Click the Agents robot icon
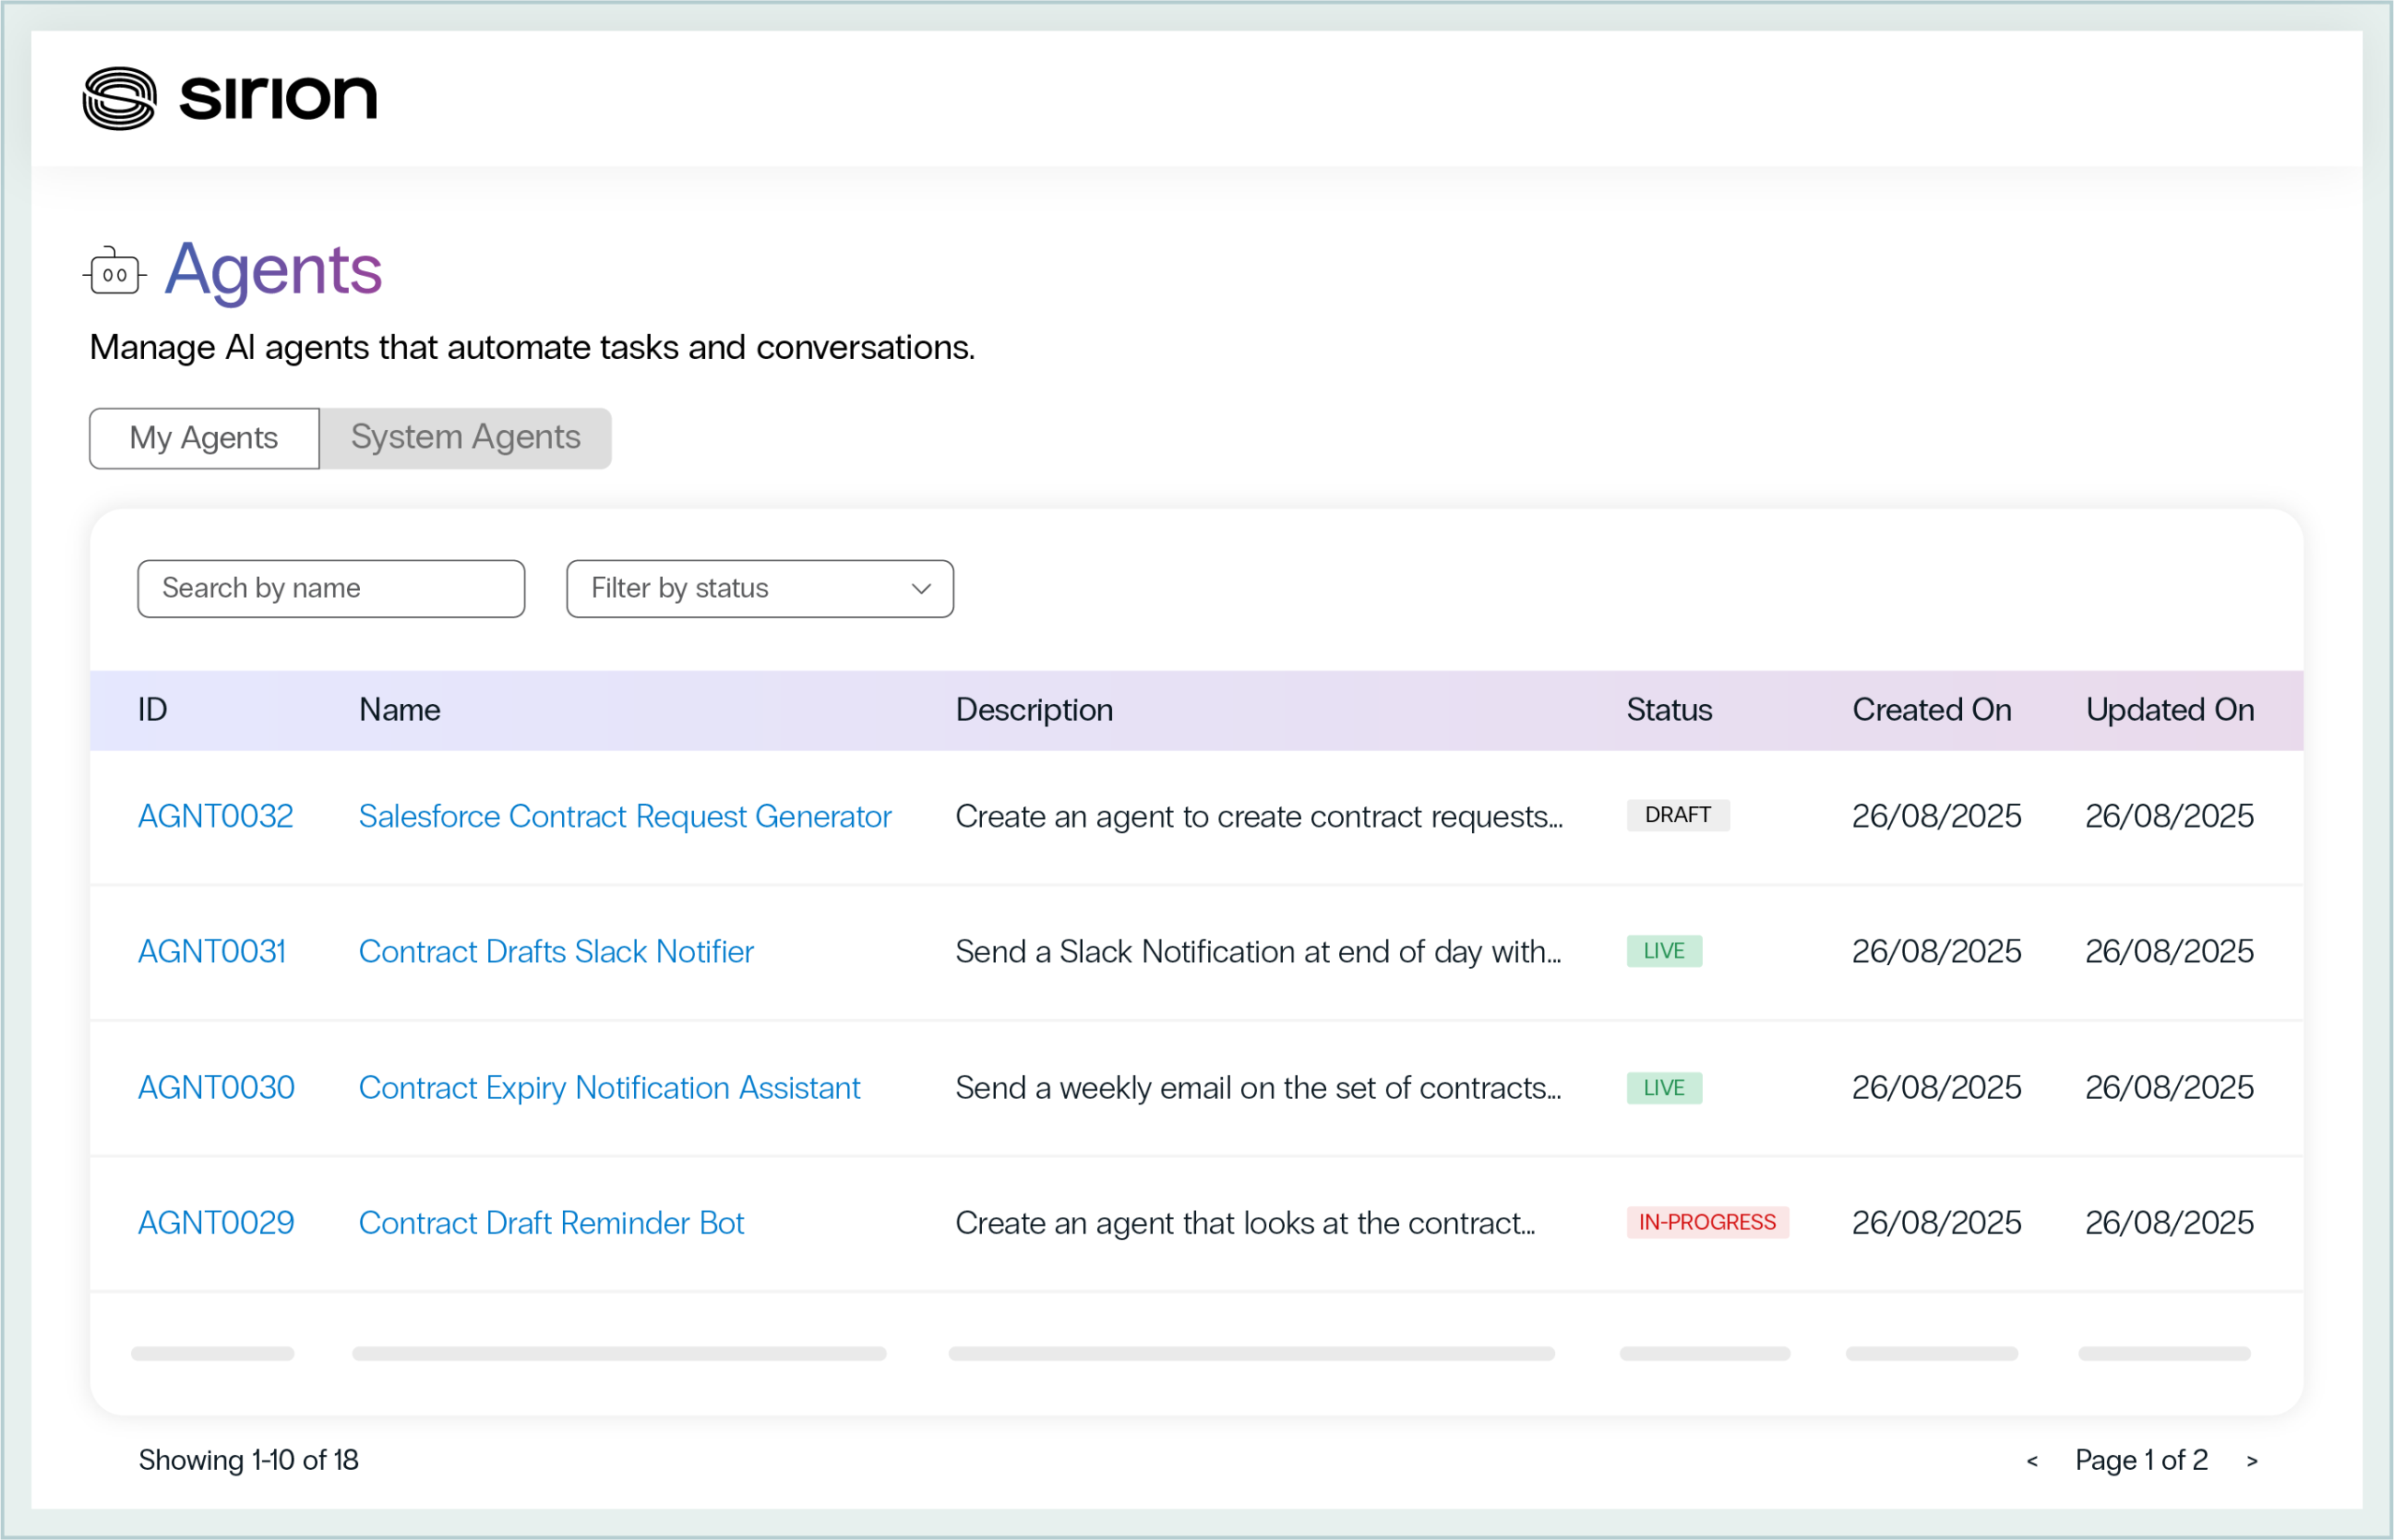The width and height of the screenshot is (2394, 1540). pos(114,271)
